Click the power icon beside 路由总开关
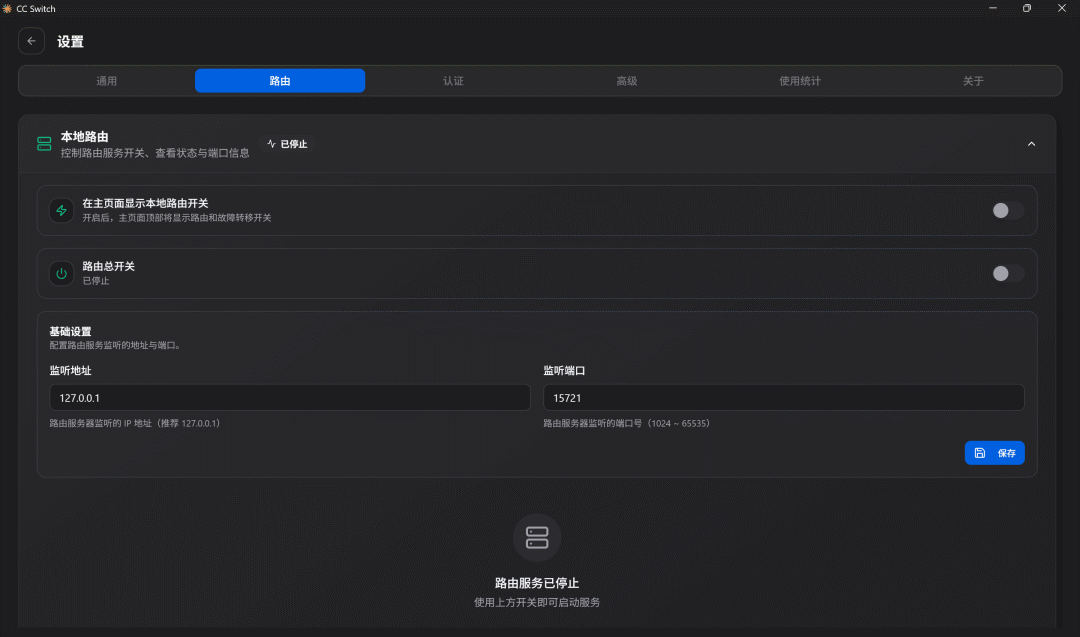Image resolution: width=1080 pixels, height=637 pixels. pos(61,273)
